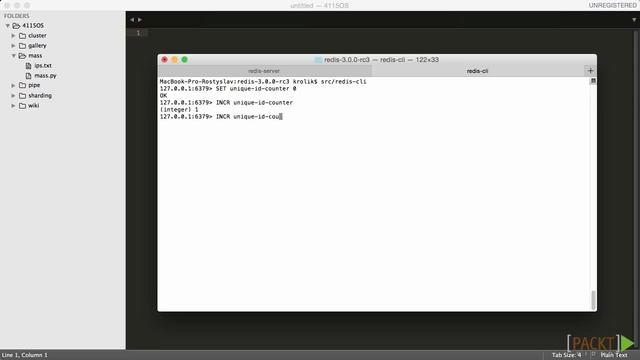Collapse the 411505 root folder
Screen dimensions: 640x360
(x=7, y=26)
